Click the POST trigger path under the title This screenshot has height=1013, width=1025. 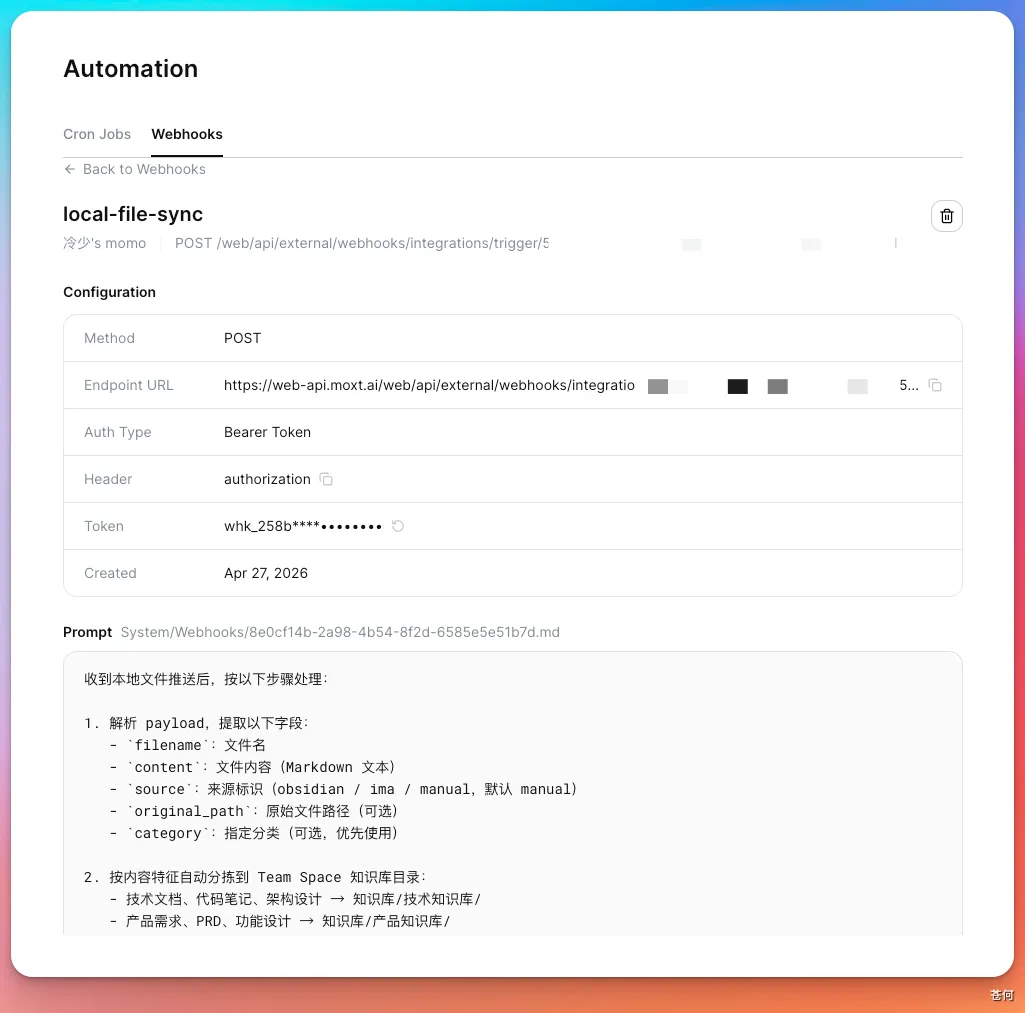coord(361,243)
